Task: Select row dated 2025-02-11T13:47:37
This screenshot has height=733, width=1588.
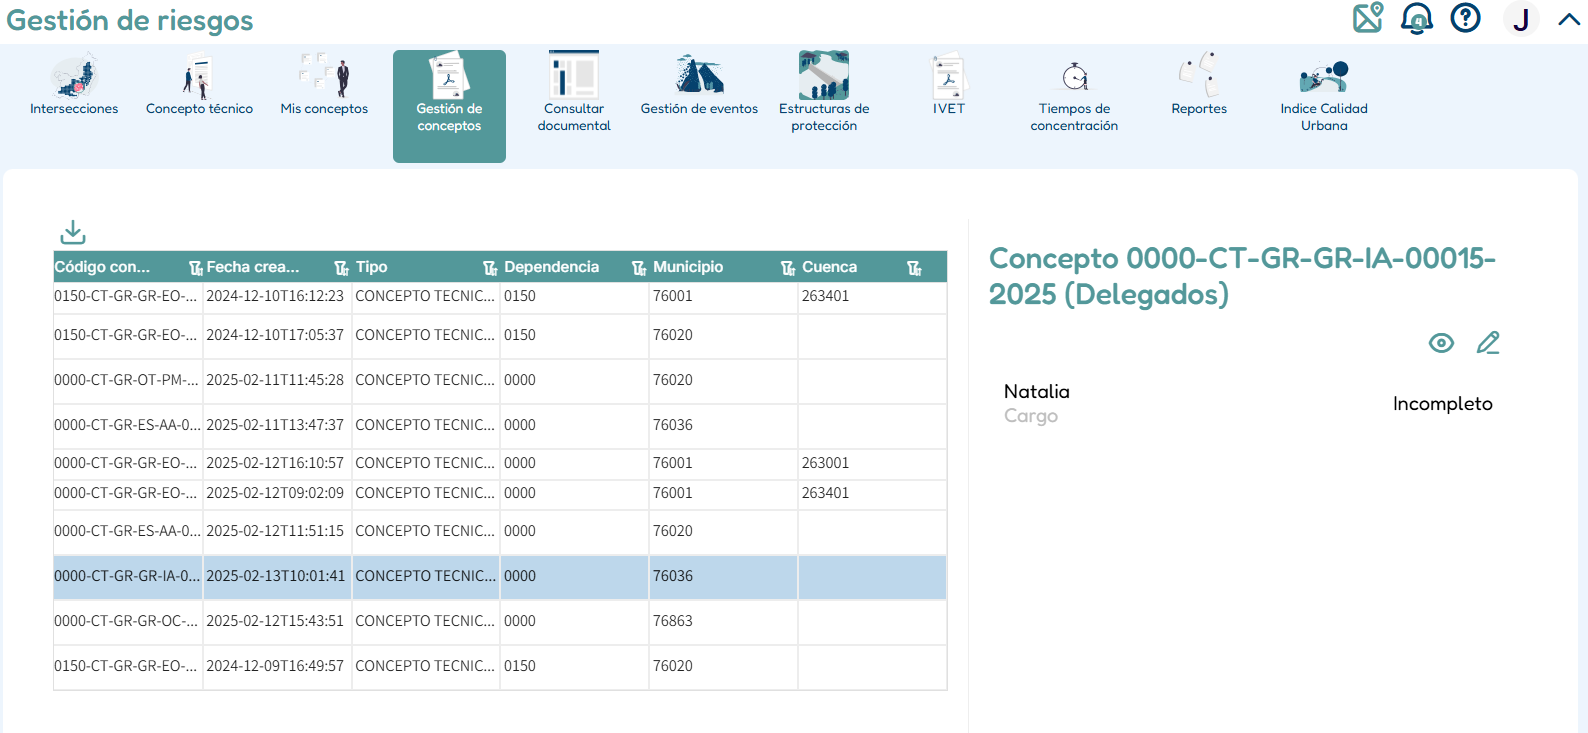Action: (500, 426)
